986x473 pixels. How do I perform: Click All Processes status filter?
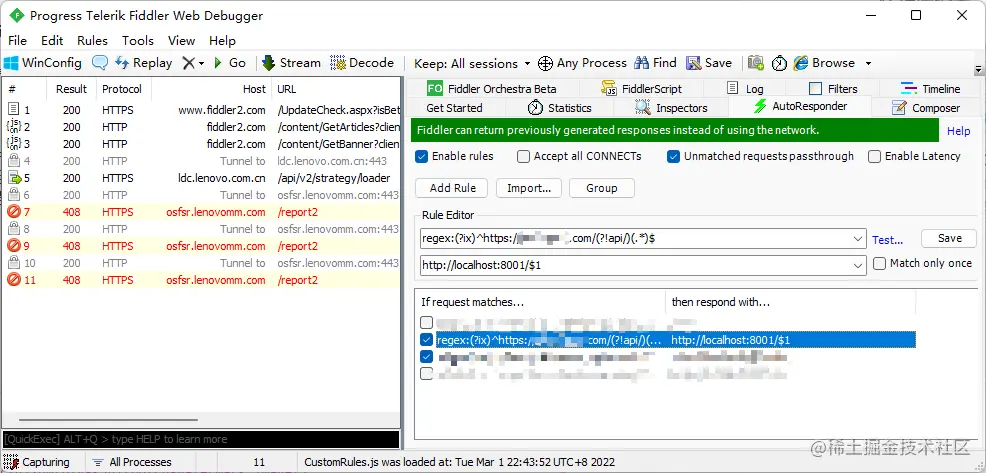click(132, 462)
